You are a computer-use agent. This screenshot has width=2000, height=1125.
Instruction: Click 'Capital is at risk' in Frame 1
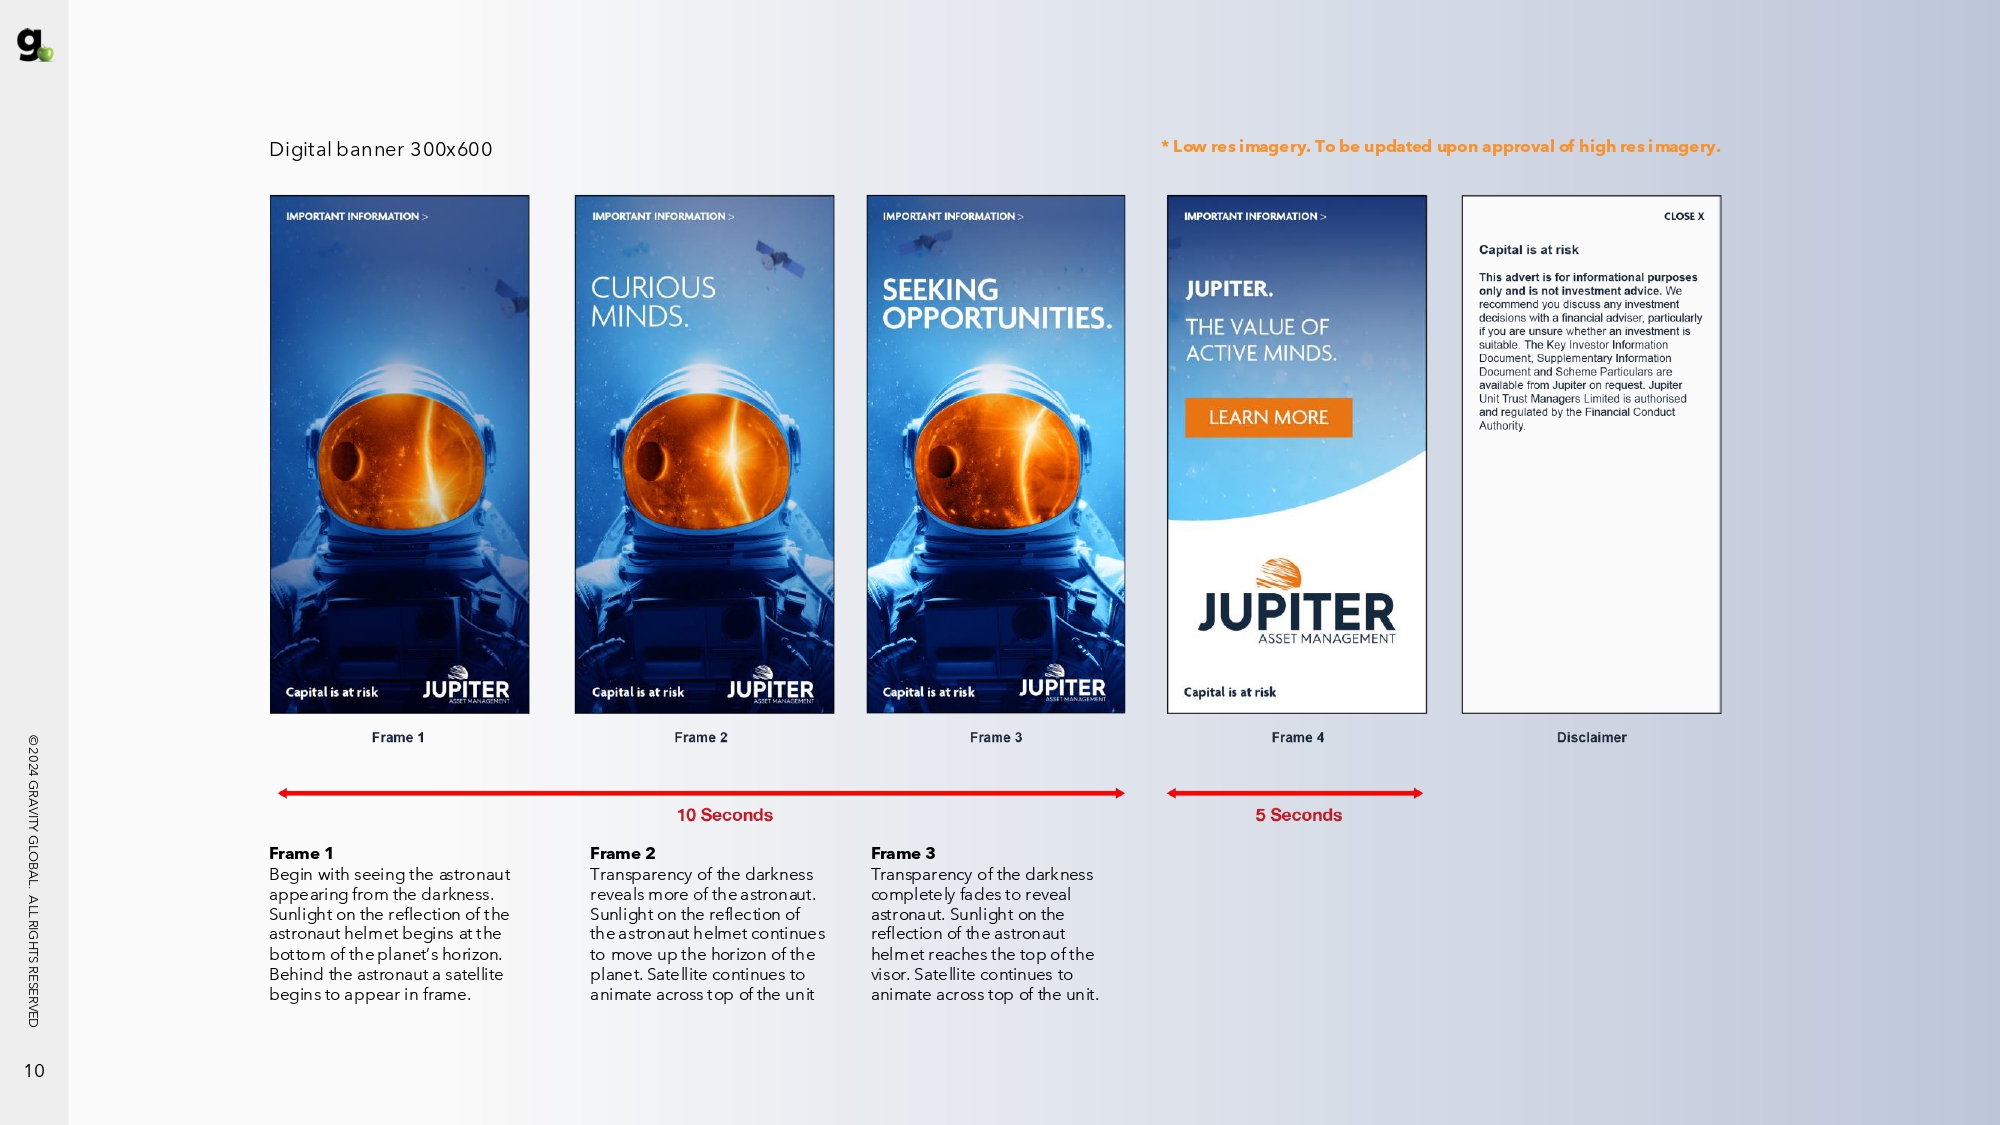click(332, 692)
